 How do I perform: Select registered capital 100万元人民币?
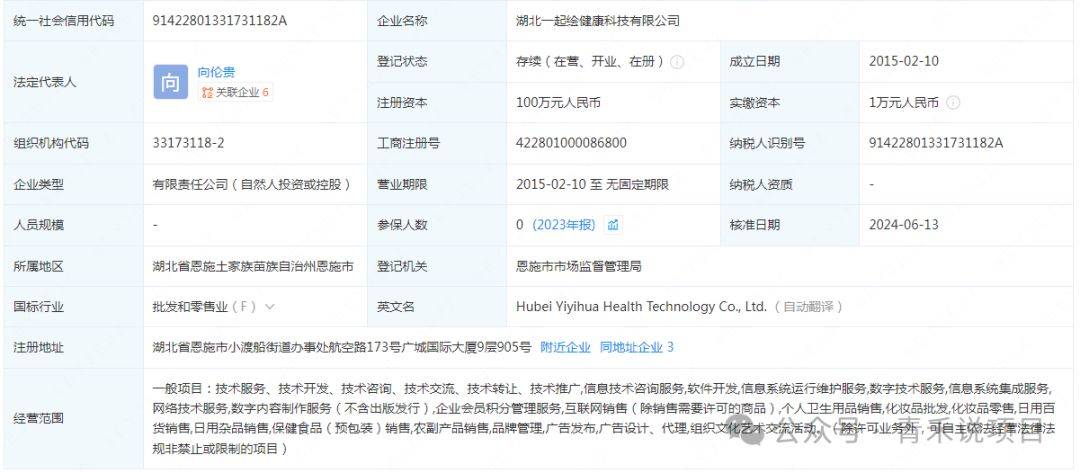pyautogui.click(x=558, y=103)
